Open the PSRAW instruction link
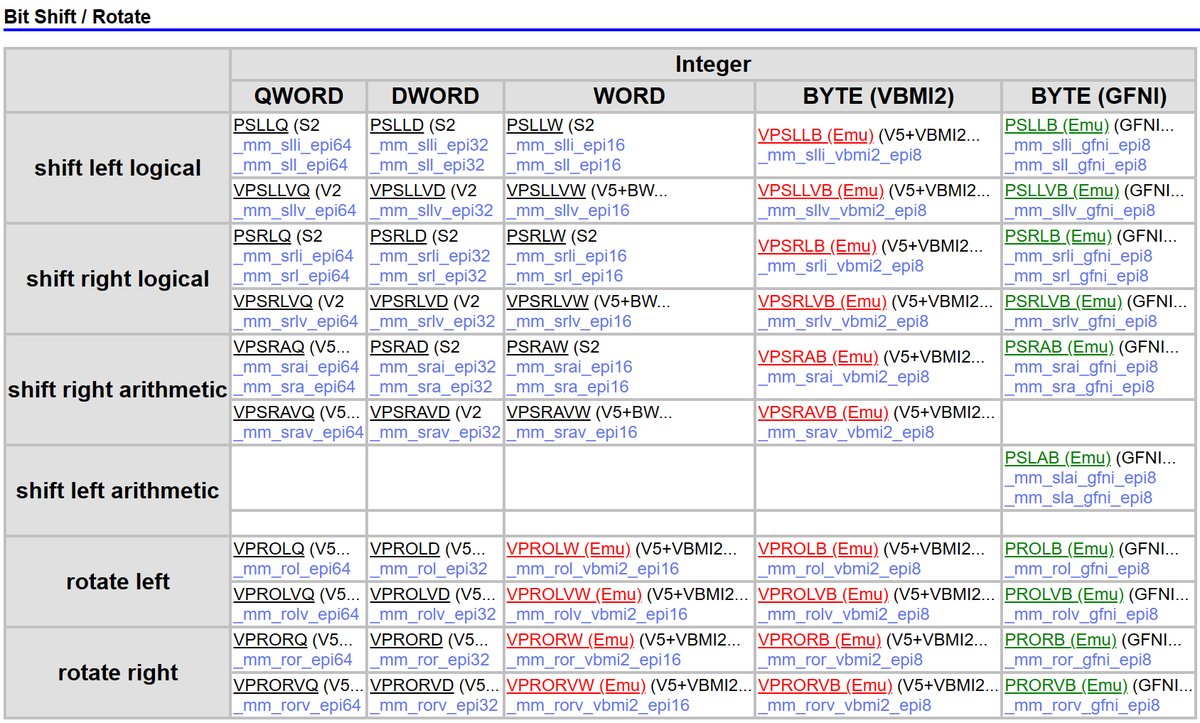 pyautogui.click(x=537, y=348)
